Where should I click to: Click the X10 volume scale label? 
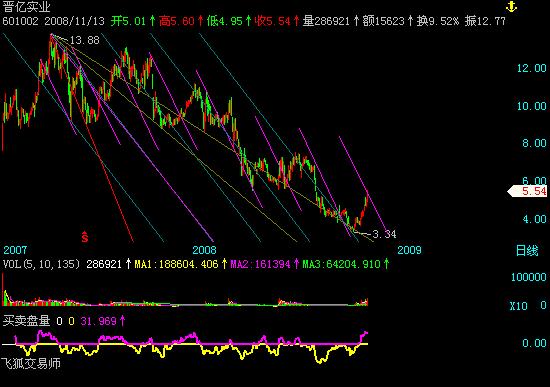(x=518, y=306)
